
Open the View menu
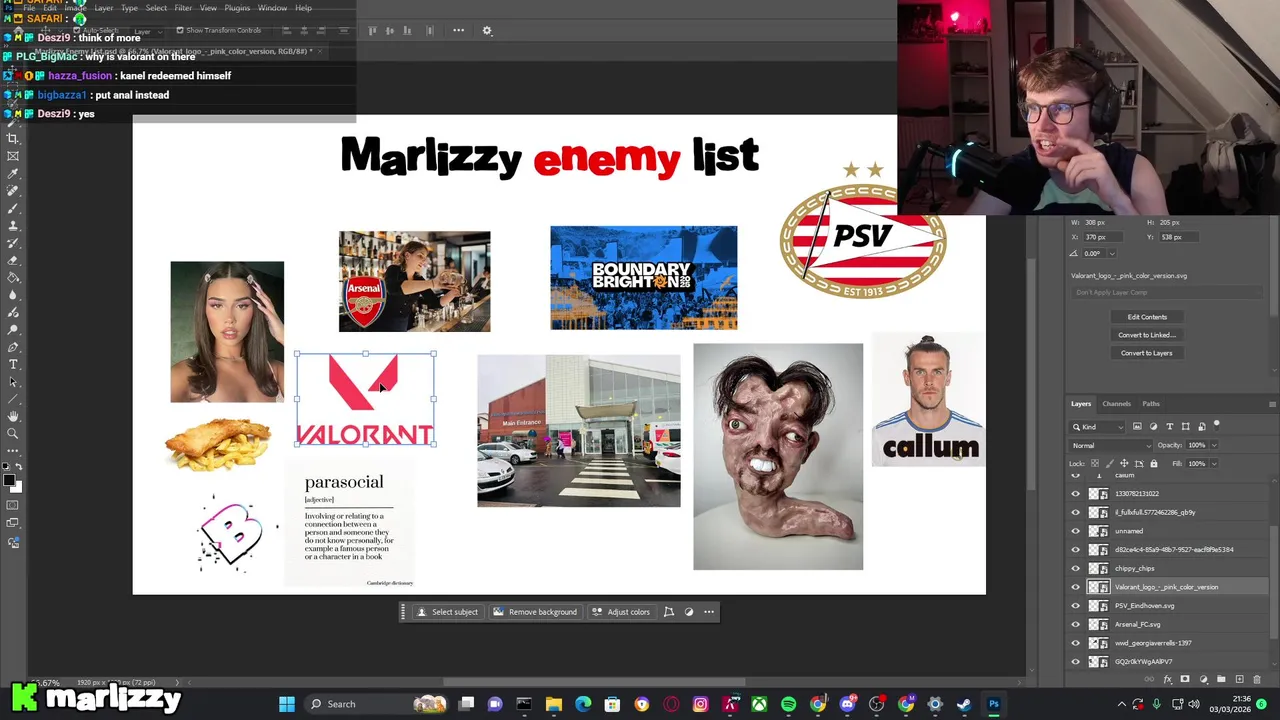coord(208,8)
